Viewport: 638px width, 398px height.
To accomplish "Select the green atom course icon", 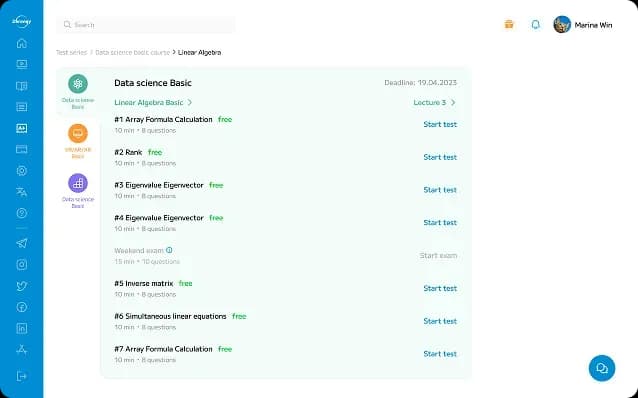I will pos(78,84).
